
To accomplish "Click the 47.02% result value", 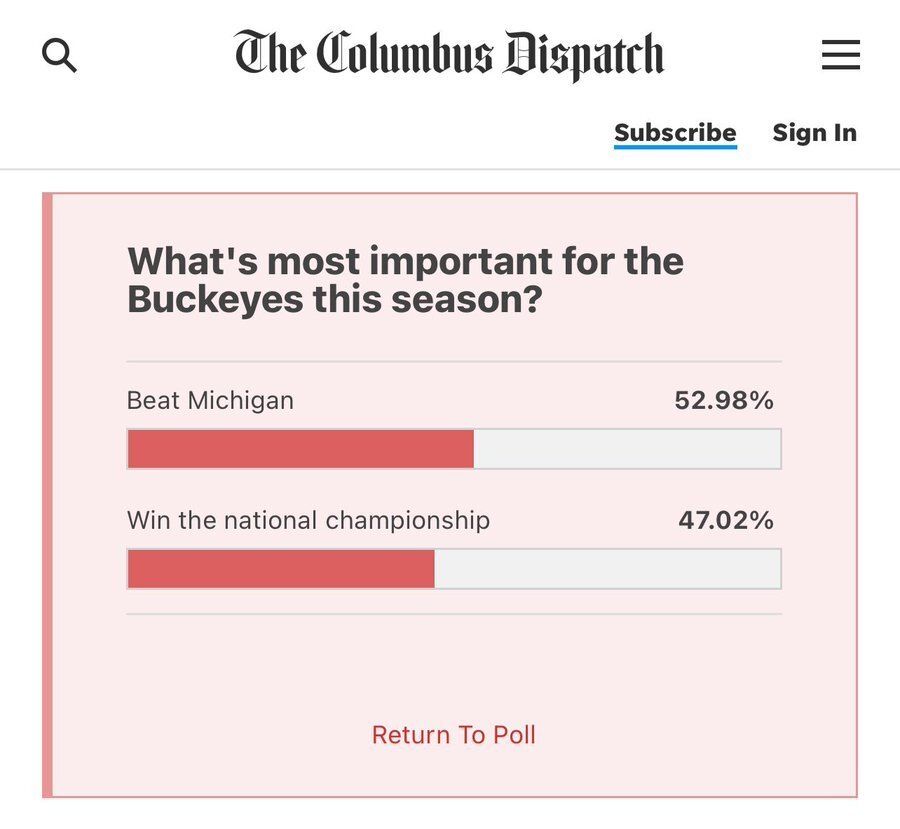I will [725, 520].
